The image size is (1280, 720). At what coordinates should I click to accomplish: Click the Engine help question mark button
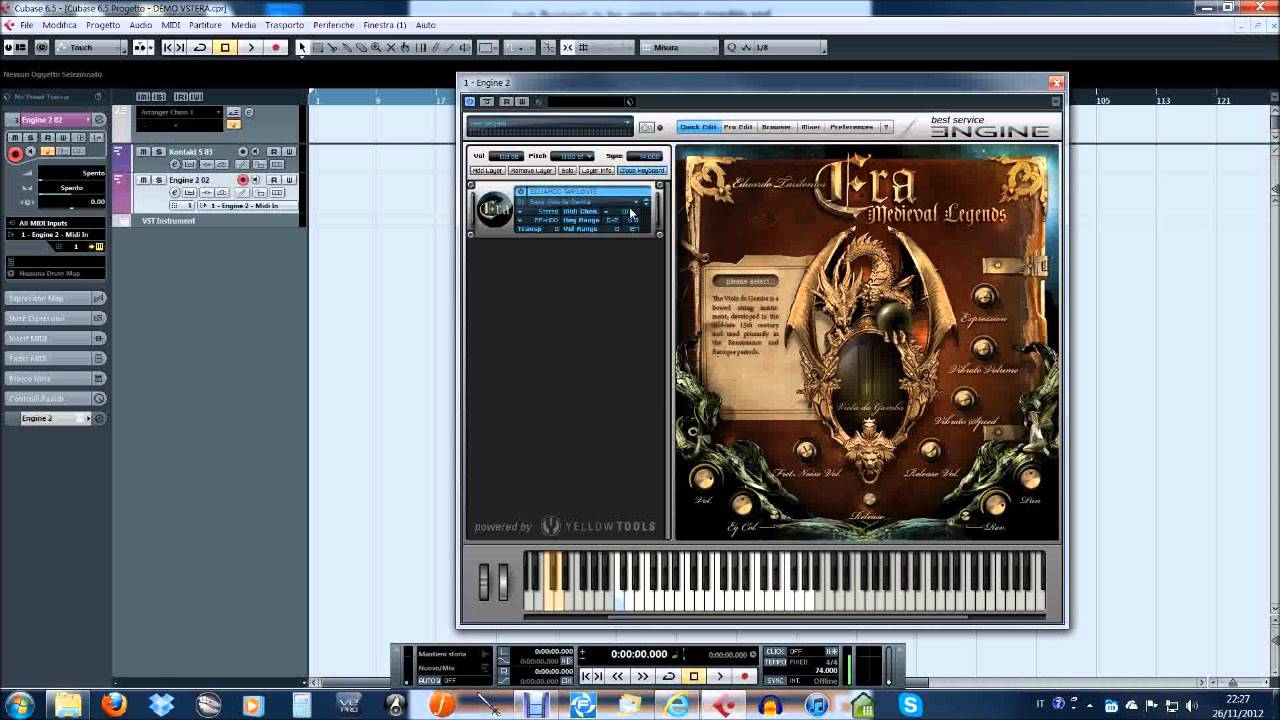coord(886,127)
